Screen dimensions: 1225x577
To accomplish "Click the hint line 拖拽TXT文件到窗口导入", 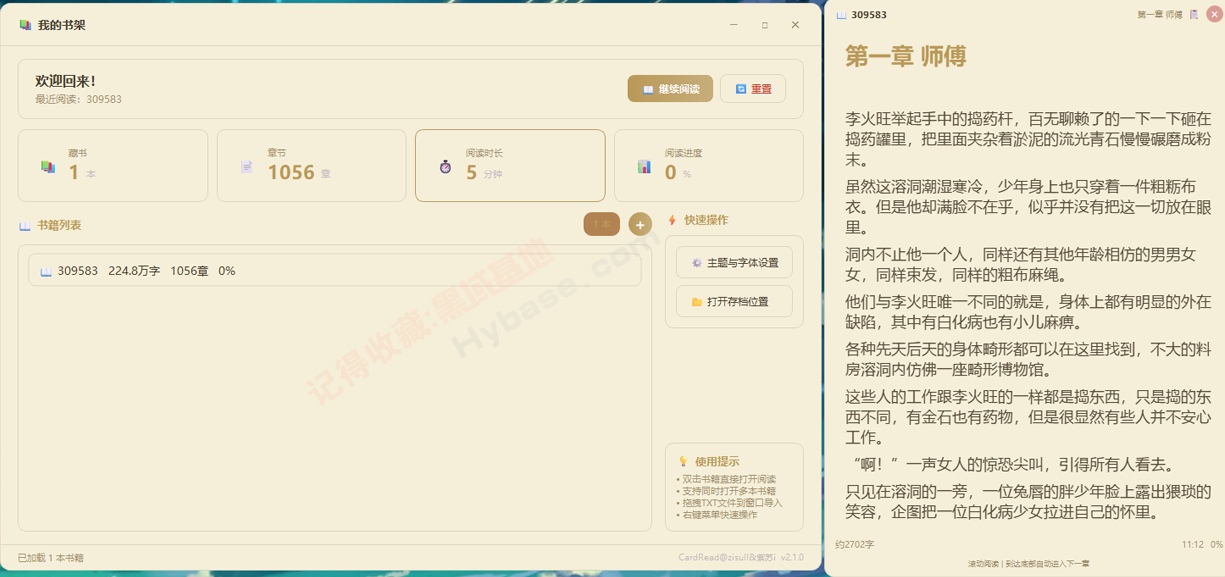I will (729, 503).
